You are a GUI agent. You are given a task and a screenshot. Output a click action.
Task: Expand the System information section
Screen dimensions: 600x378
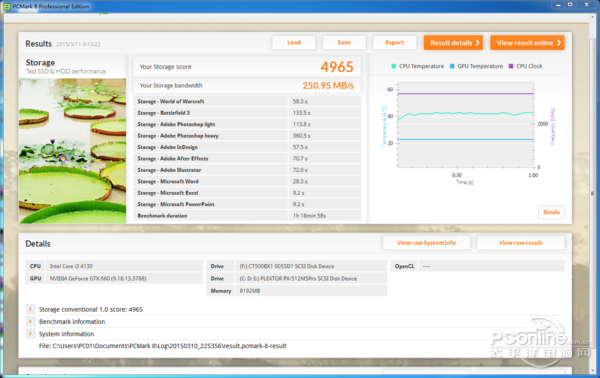coord(30,334)
